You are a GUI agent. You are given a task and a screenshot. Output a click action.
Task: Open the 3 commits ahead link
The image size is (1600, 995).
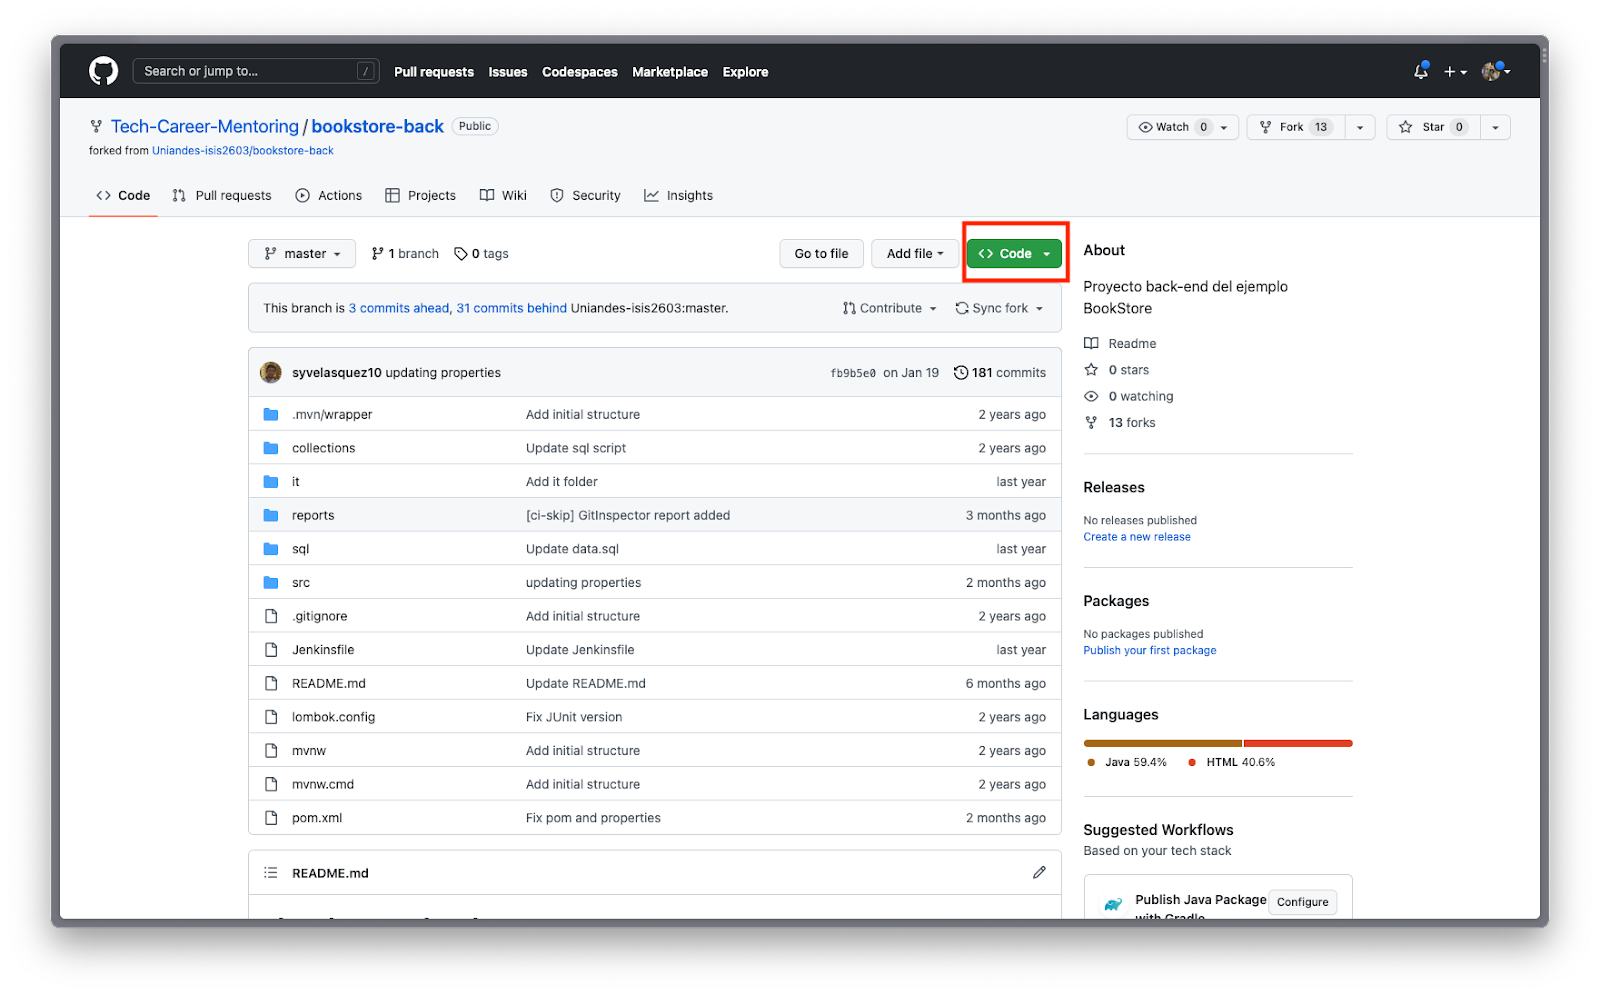coord(399,308)
